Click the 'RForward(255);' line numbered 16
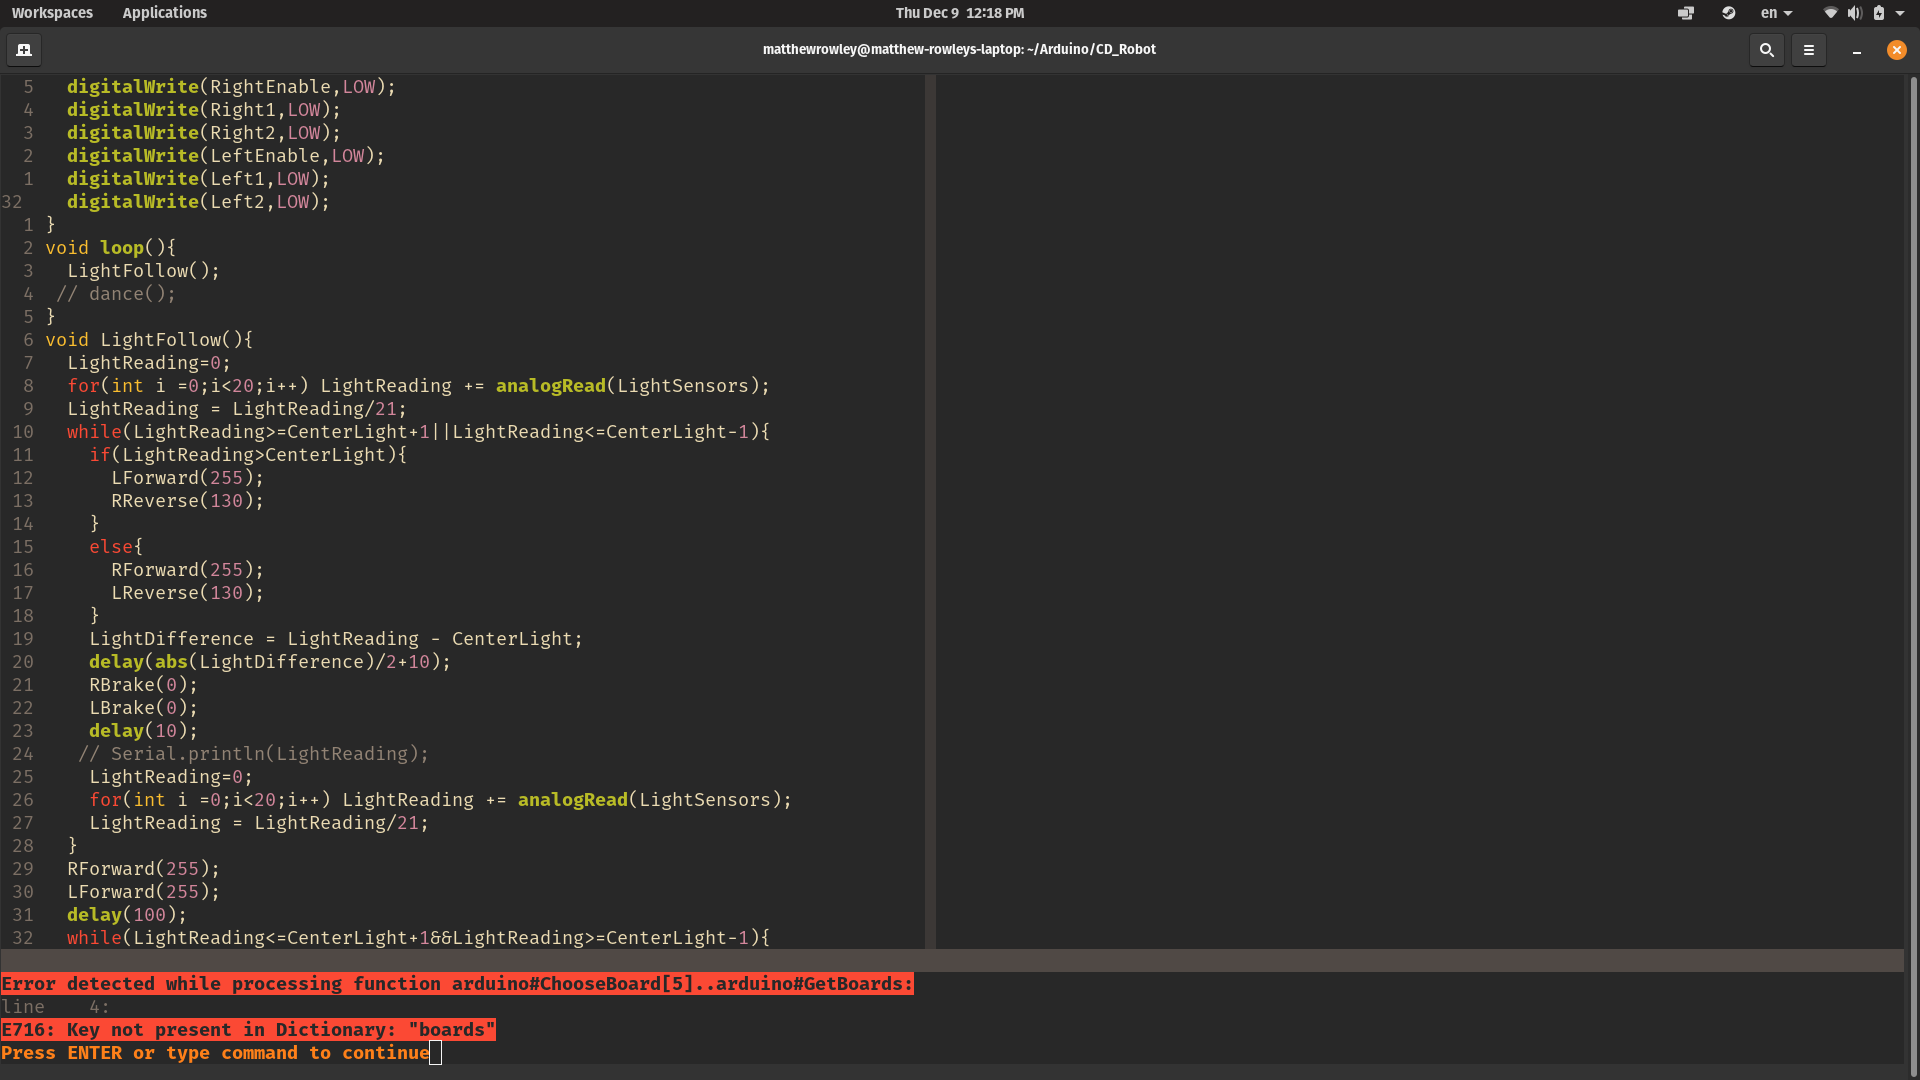 (187, 570)
